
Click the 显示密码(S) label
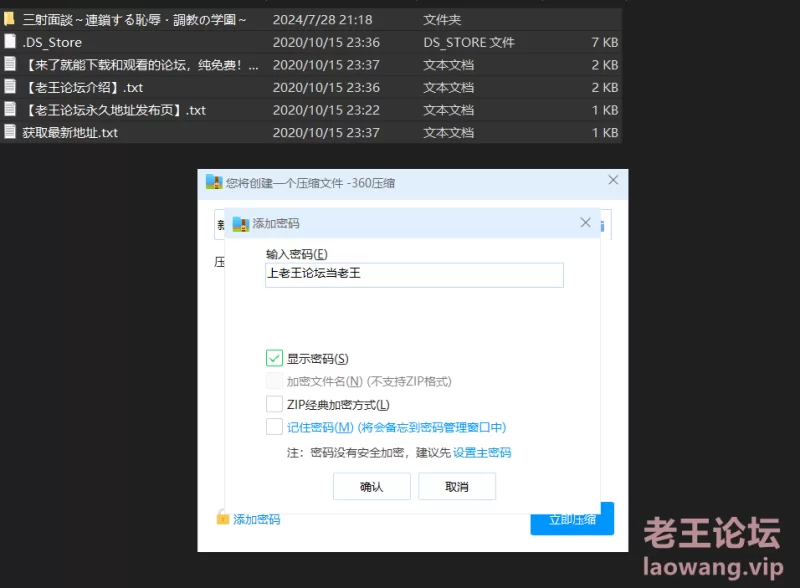(317, 359)
